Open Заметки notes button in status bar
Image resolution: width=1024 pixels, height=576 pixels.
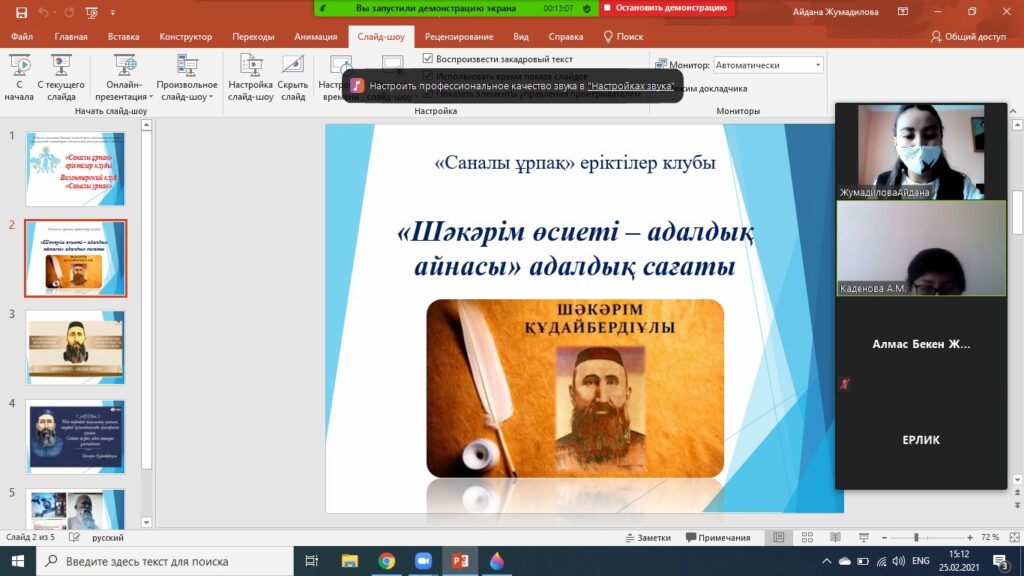coord(648,537)
